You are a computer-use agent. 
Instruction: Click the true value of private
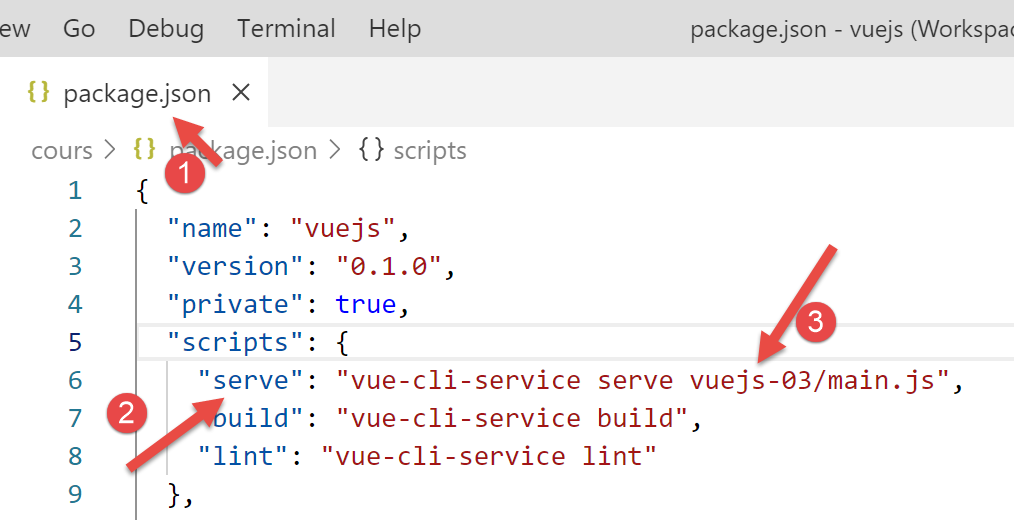tap(365, 305)
